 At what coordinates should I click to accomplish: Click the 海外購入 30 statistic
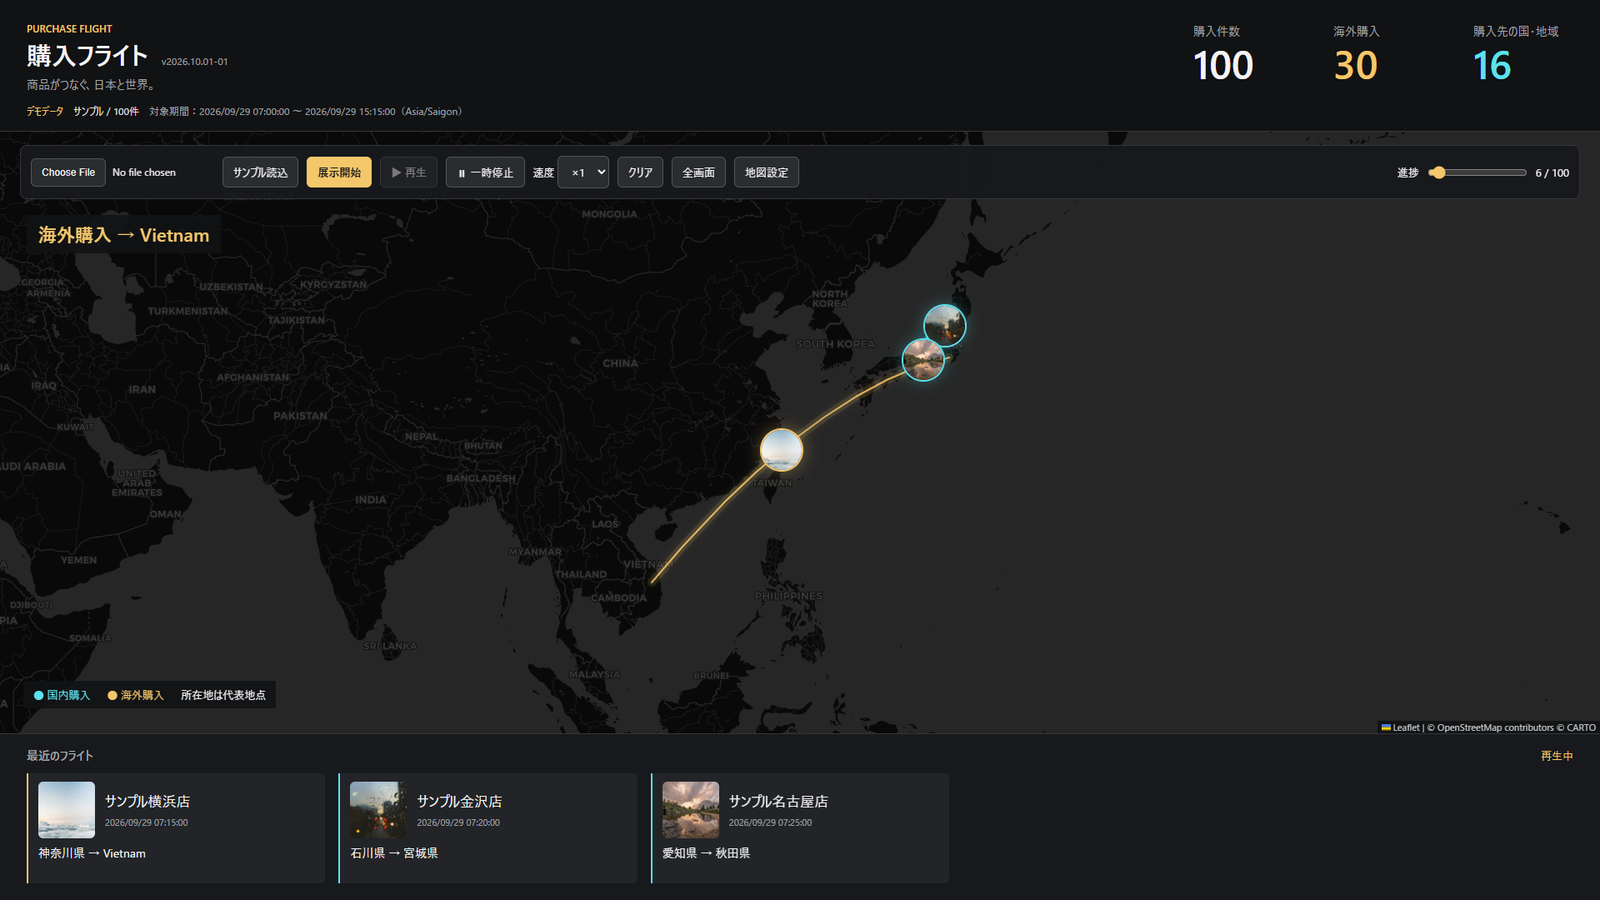click(x=1356, y=56)
